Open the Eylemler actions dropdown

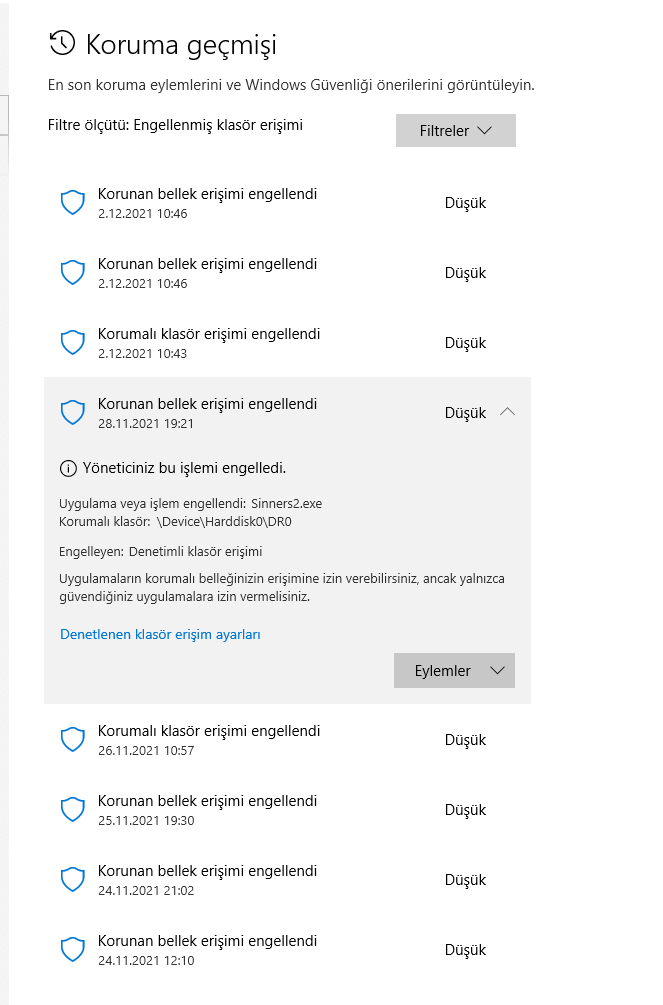(454, 671)
